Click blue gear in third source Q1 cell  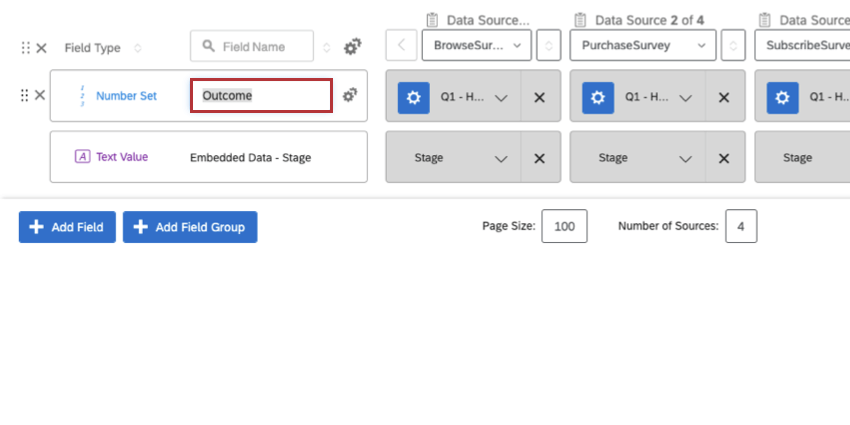782,97
